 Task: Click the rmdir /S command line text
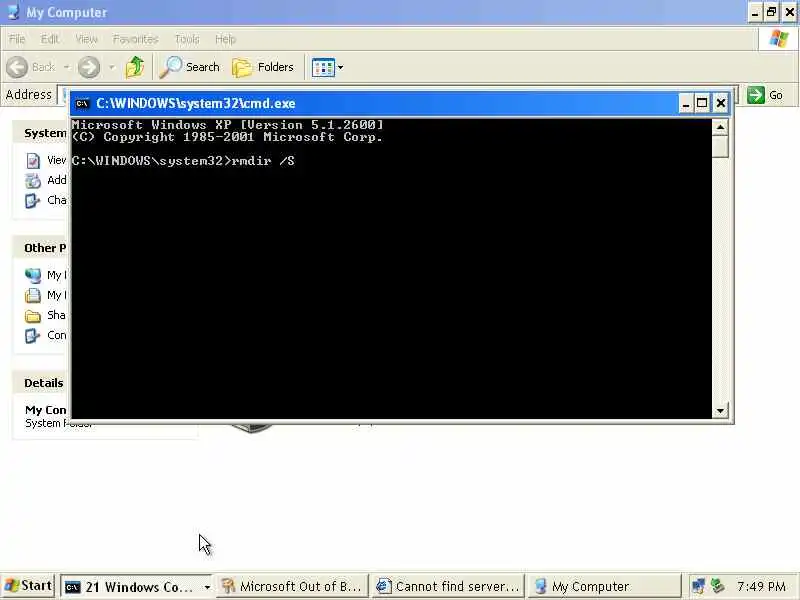coord(263,161)
